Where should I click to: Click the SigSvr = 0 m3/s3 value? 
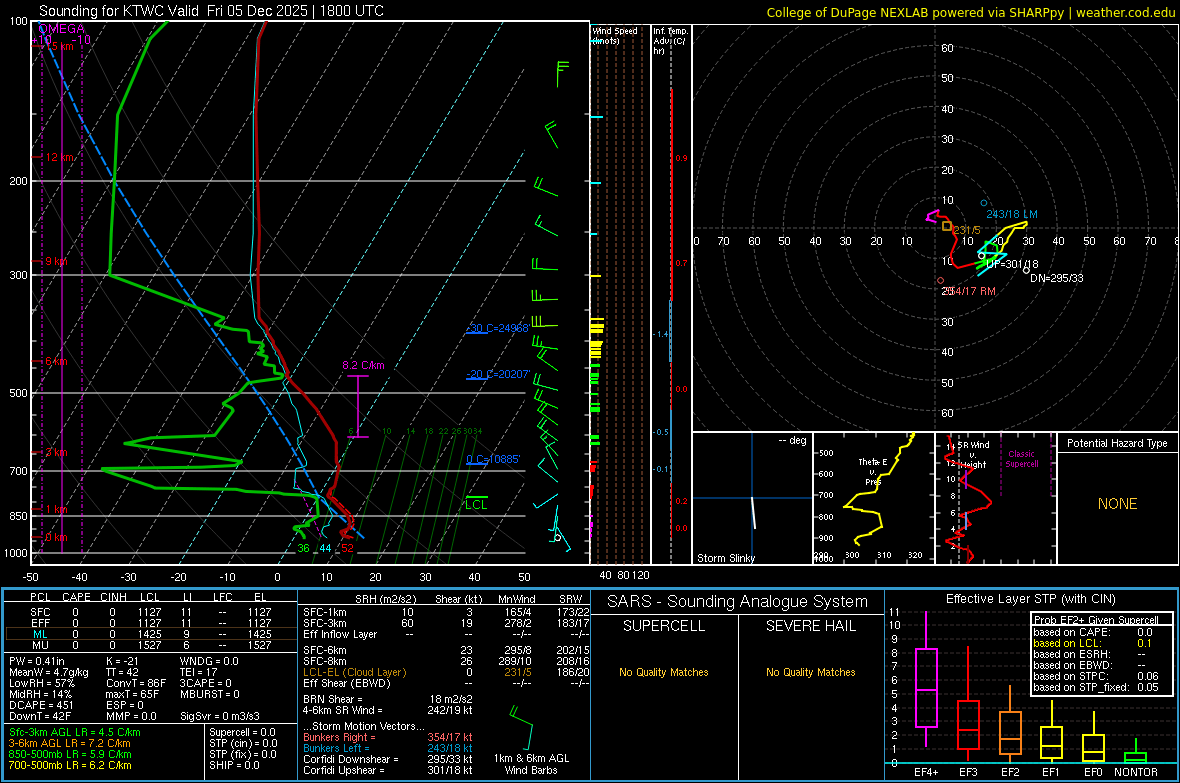click(x=220, y=717)
